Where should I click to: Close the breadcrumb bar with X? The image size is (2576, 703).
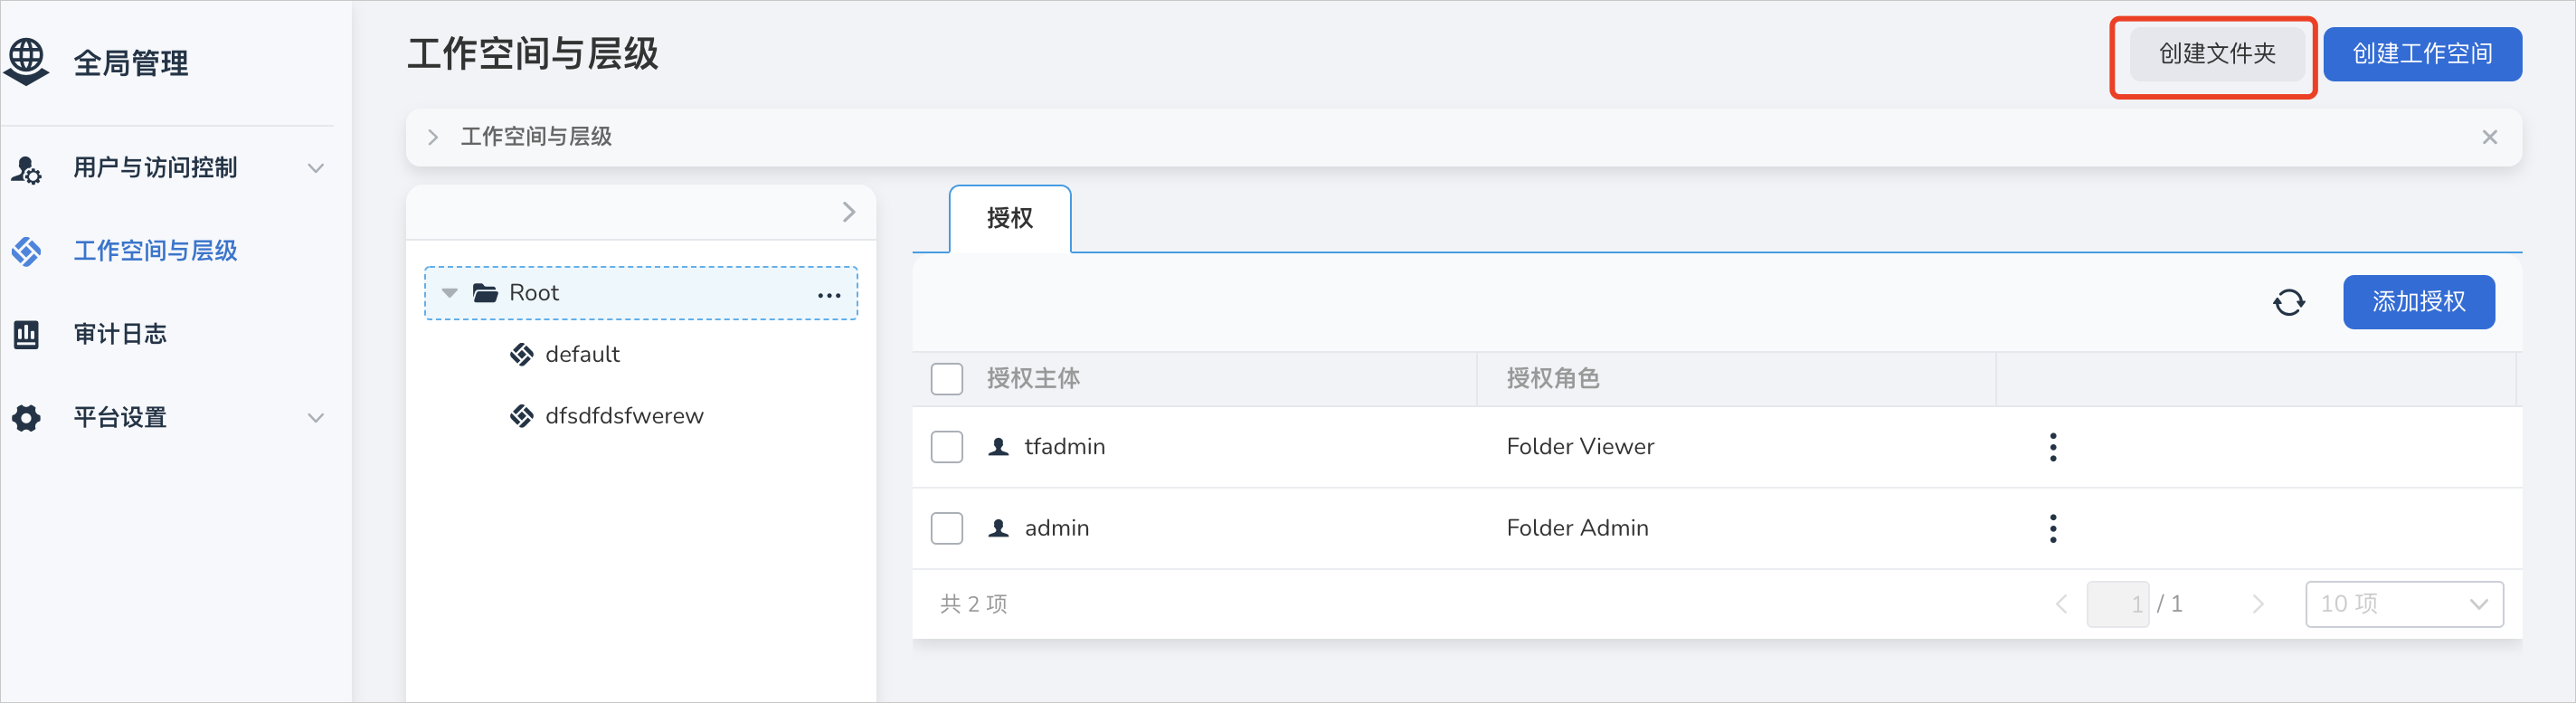coord(2490,137)
